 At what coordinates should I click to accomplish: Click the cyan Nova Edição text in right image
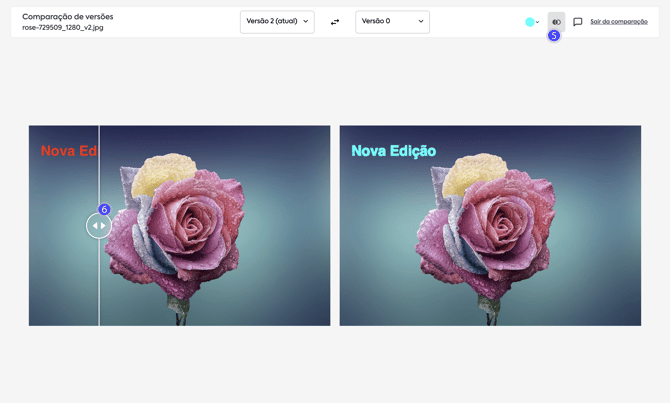click(393, 151)
